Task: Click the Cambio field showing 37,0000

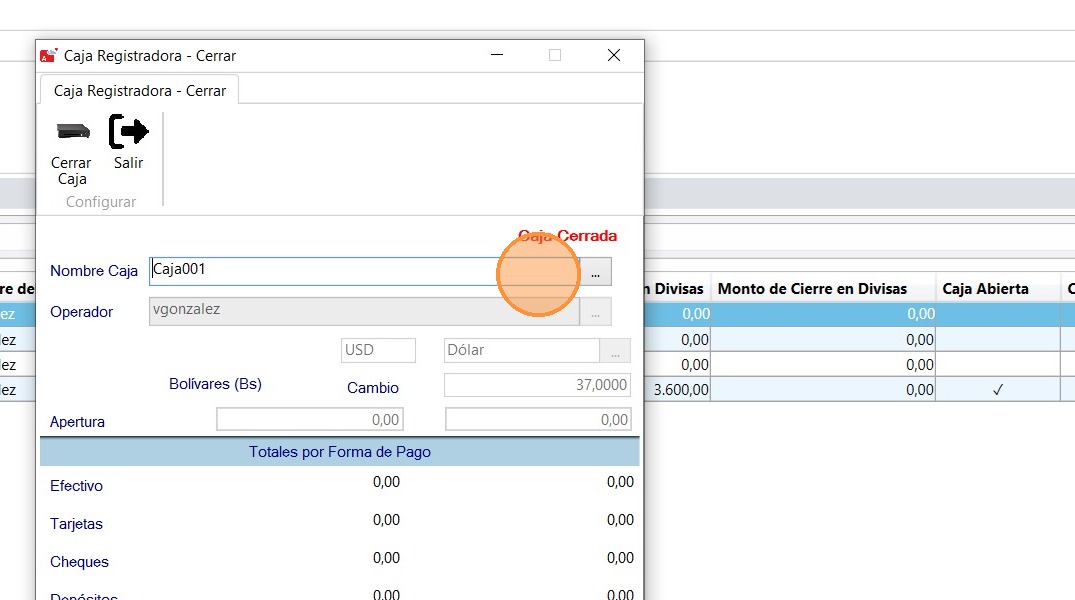Action: (x=538, y=385)
